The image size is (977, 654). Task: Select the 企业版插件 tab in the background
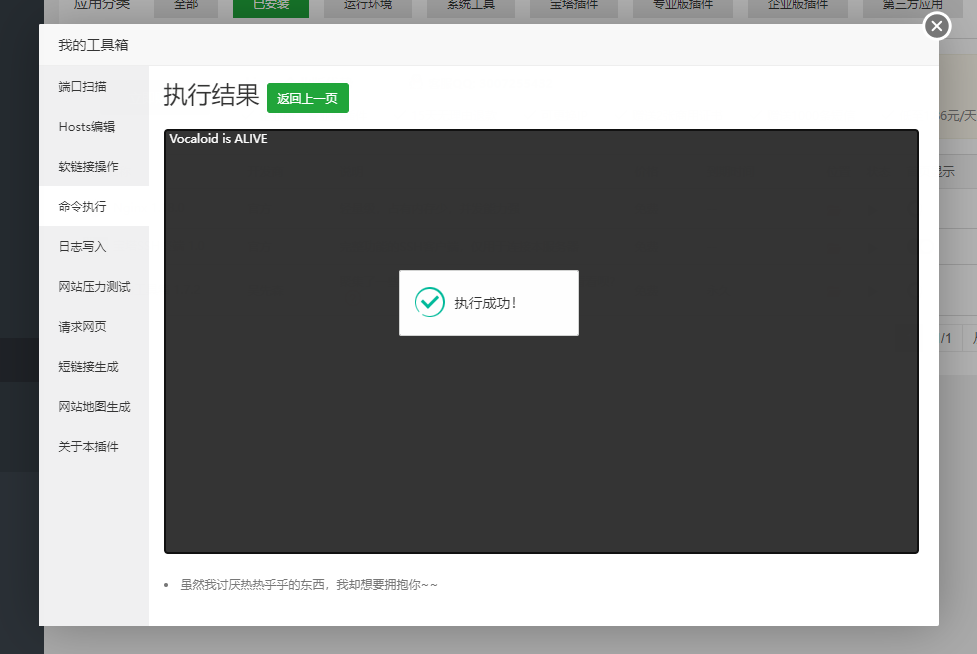click(x=798, y=7)
